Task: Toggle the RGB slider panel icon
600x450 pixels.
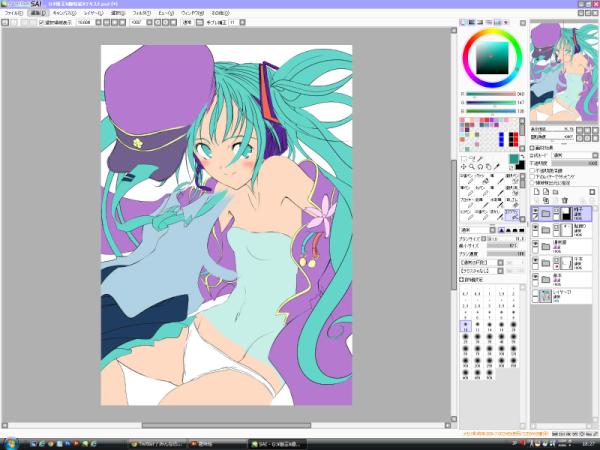Action: point(472,23)
